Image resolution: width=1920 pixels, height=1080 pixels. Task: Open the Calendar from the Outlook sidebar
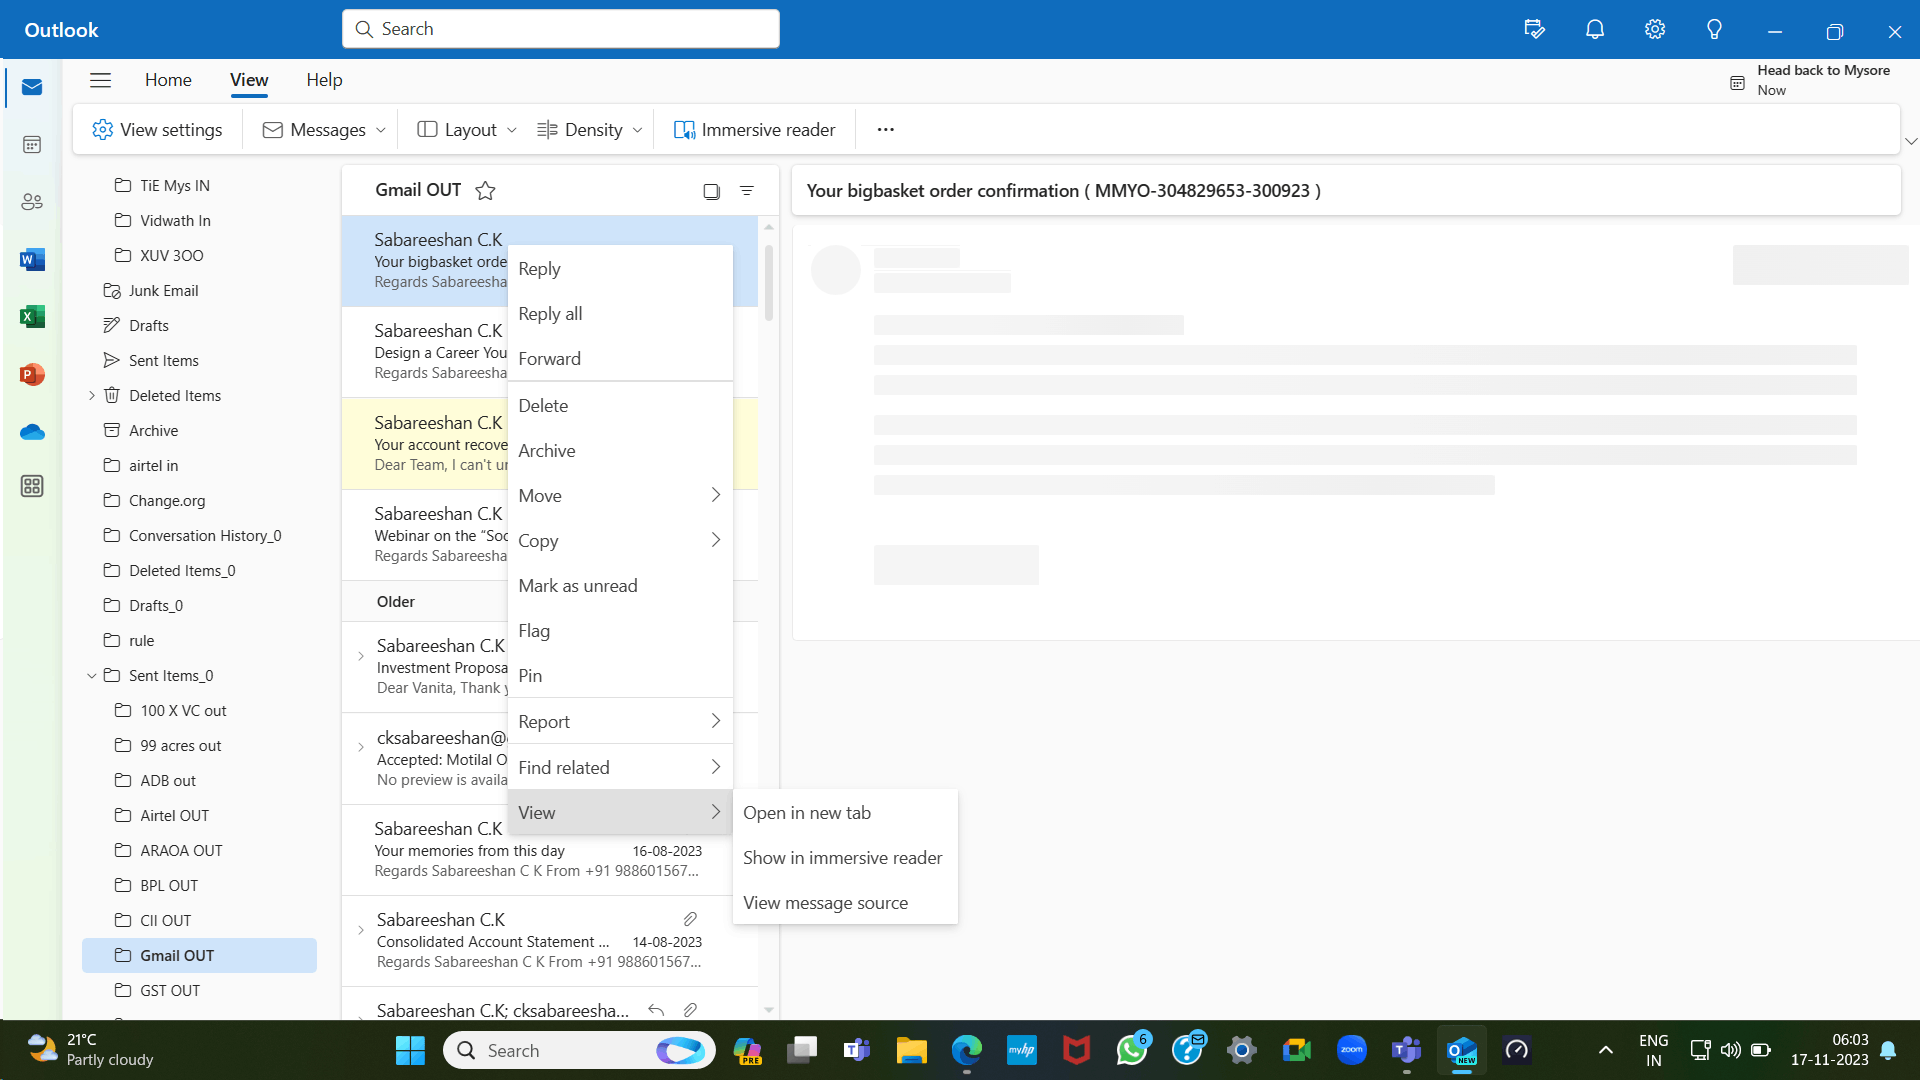pyautogui.click(x=32, y=144)
